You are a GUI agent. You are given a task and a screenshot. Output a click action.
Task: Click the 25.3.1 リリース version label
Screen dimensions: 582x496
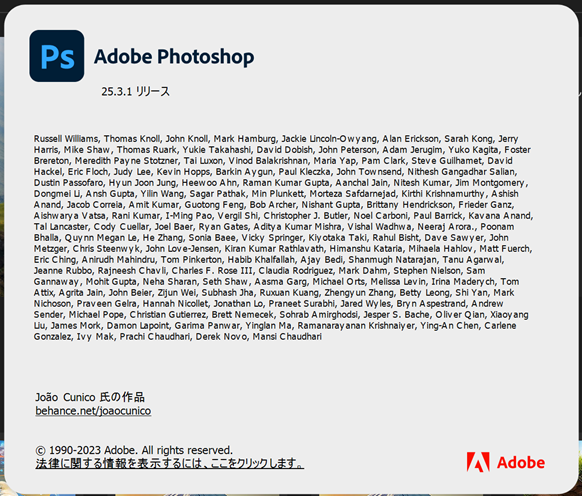point(135,91)
